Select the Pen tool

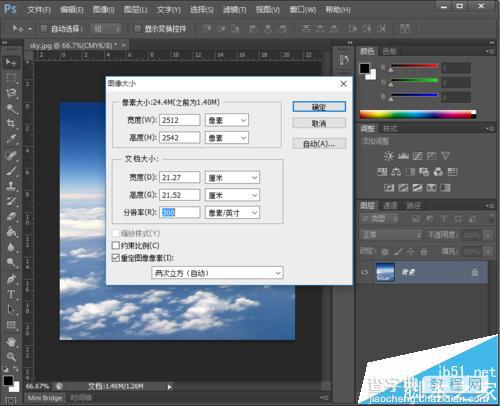11,279
